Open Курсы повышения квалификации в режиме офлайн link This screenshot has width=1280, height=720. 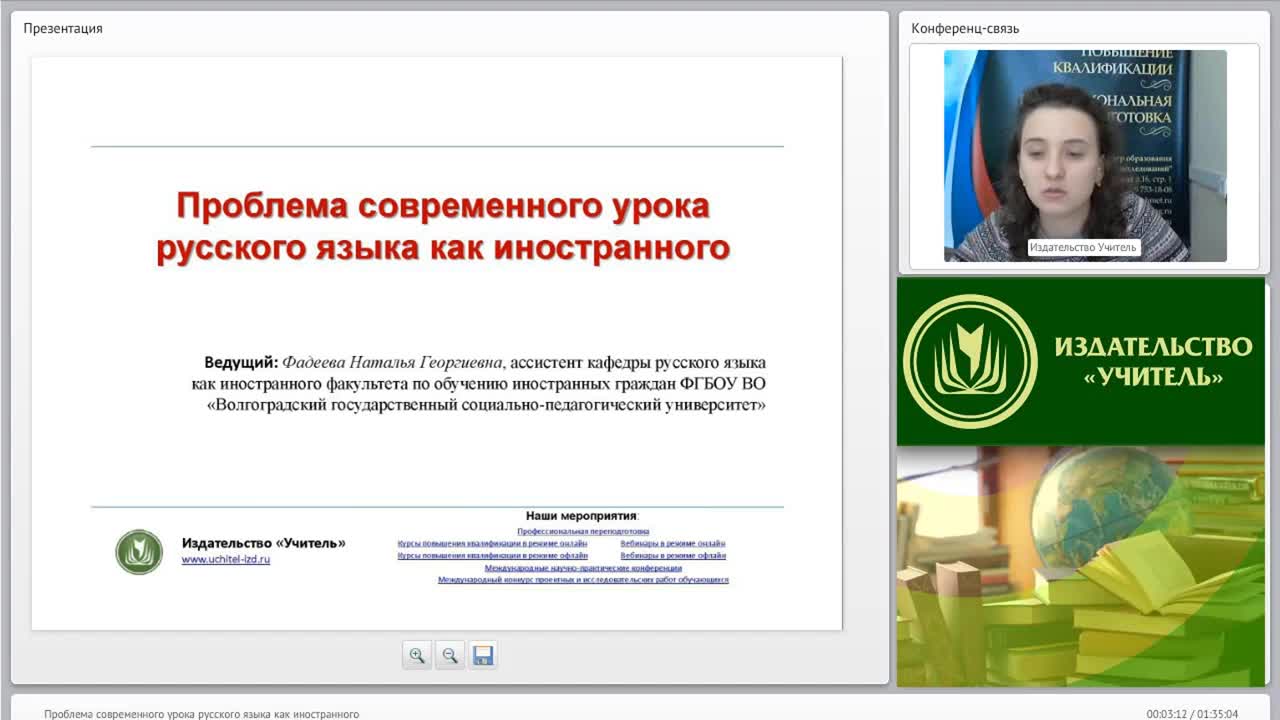click(492, 556)
